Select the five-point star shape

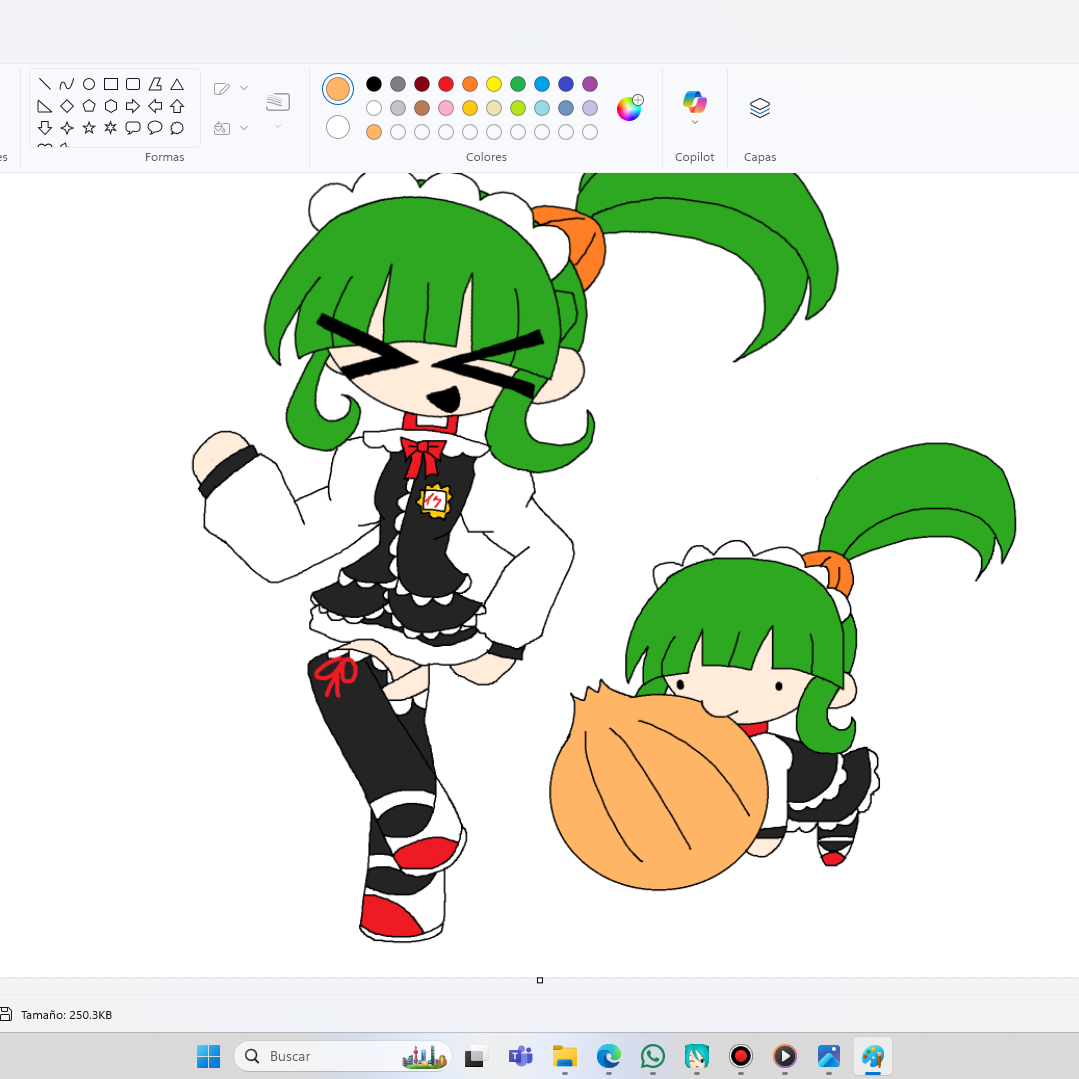click(x=89, y=128)
